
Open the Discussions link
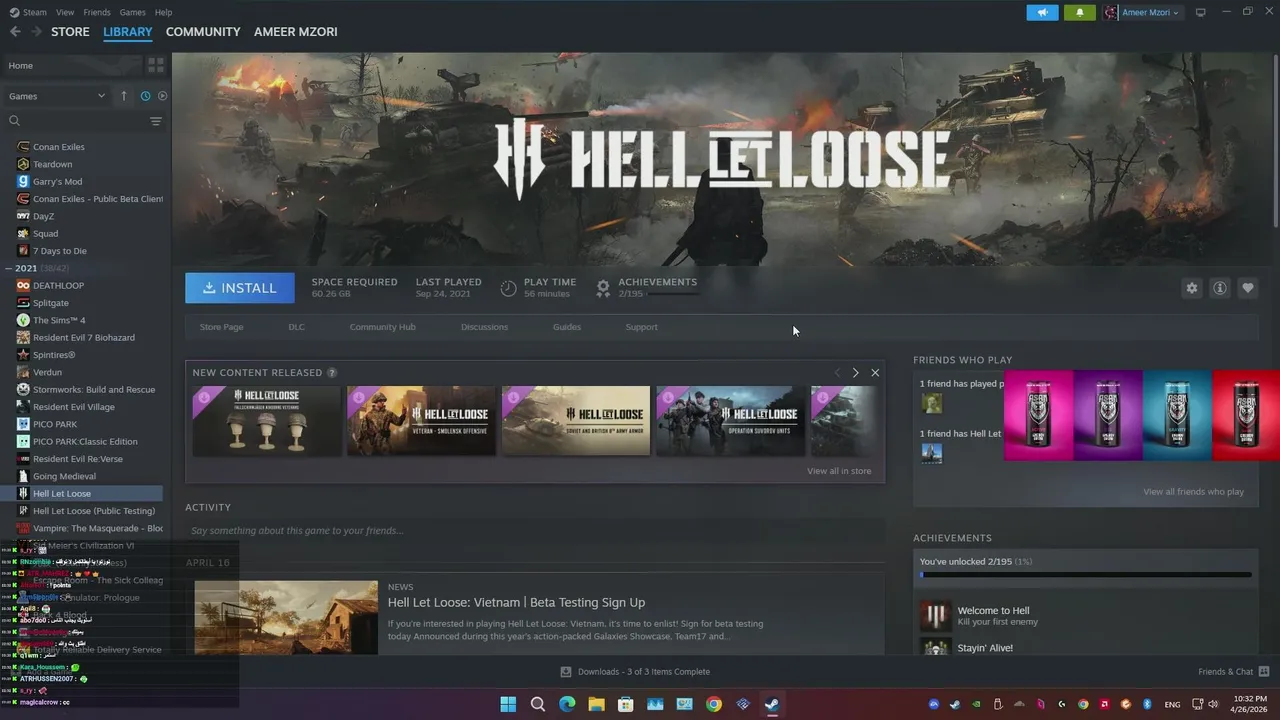tap(484, 327)
